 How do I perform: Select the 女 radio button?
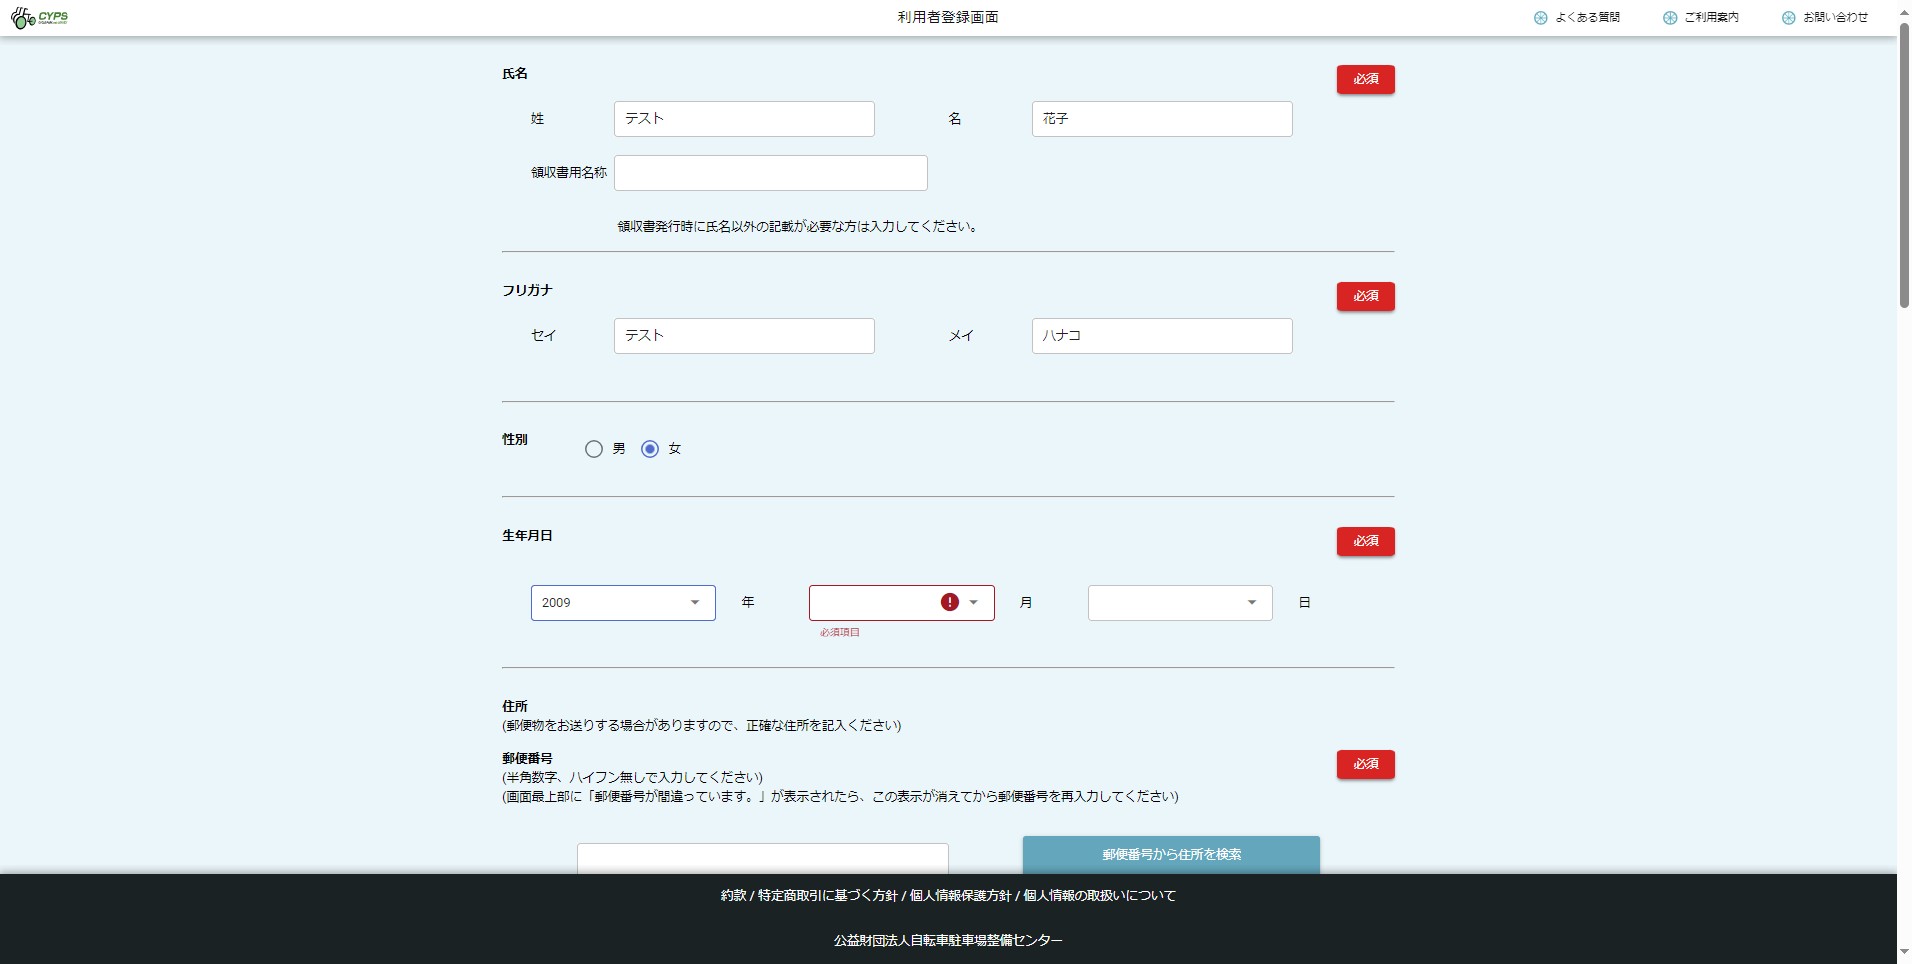(x=650, y=449)
